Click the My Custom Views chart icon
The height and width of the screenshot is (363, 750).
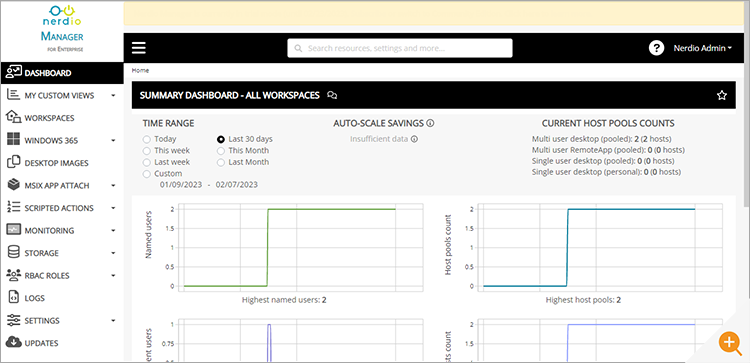(x=13, y=95)
